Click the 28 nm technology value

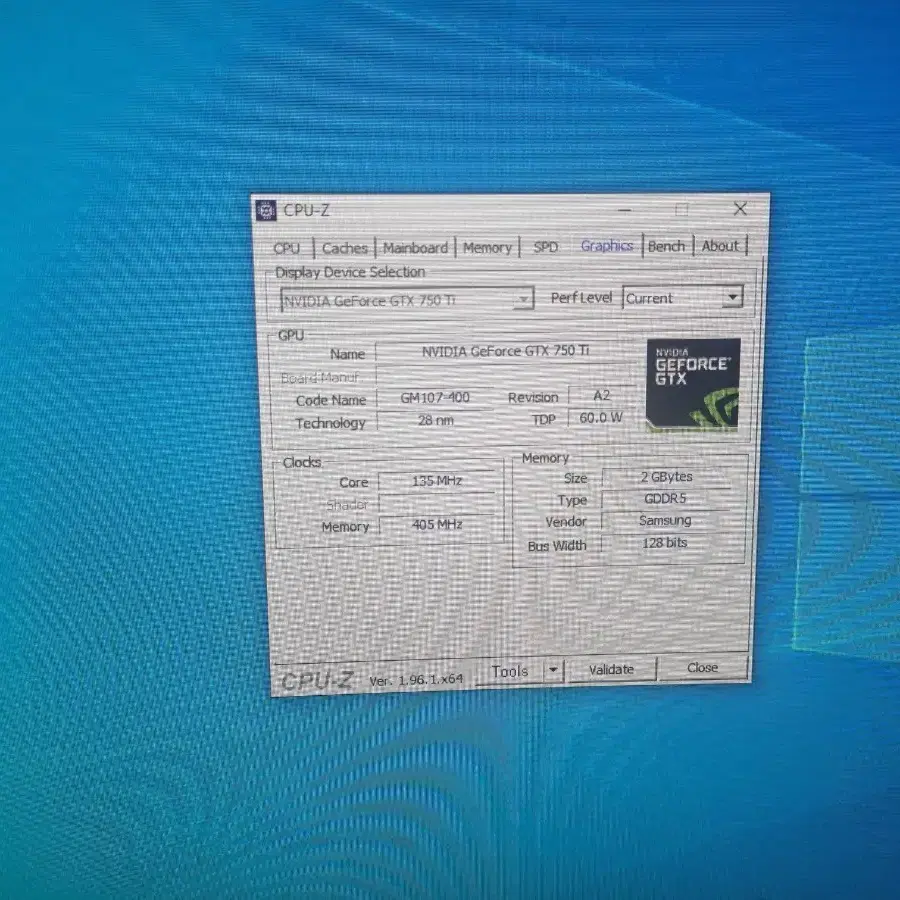[435, 420]
